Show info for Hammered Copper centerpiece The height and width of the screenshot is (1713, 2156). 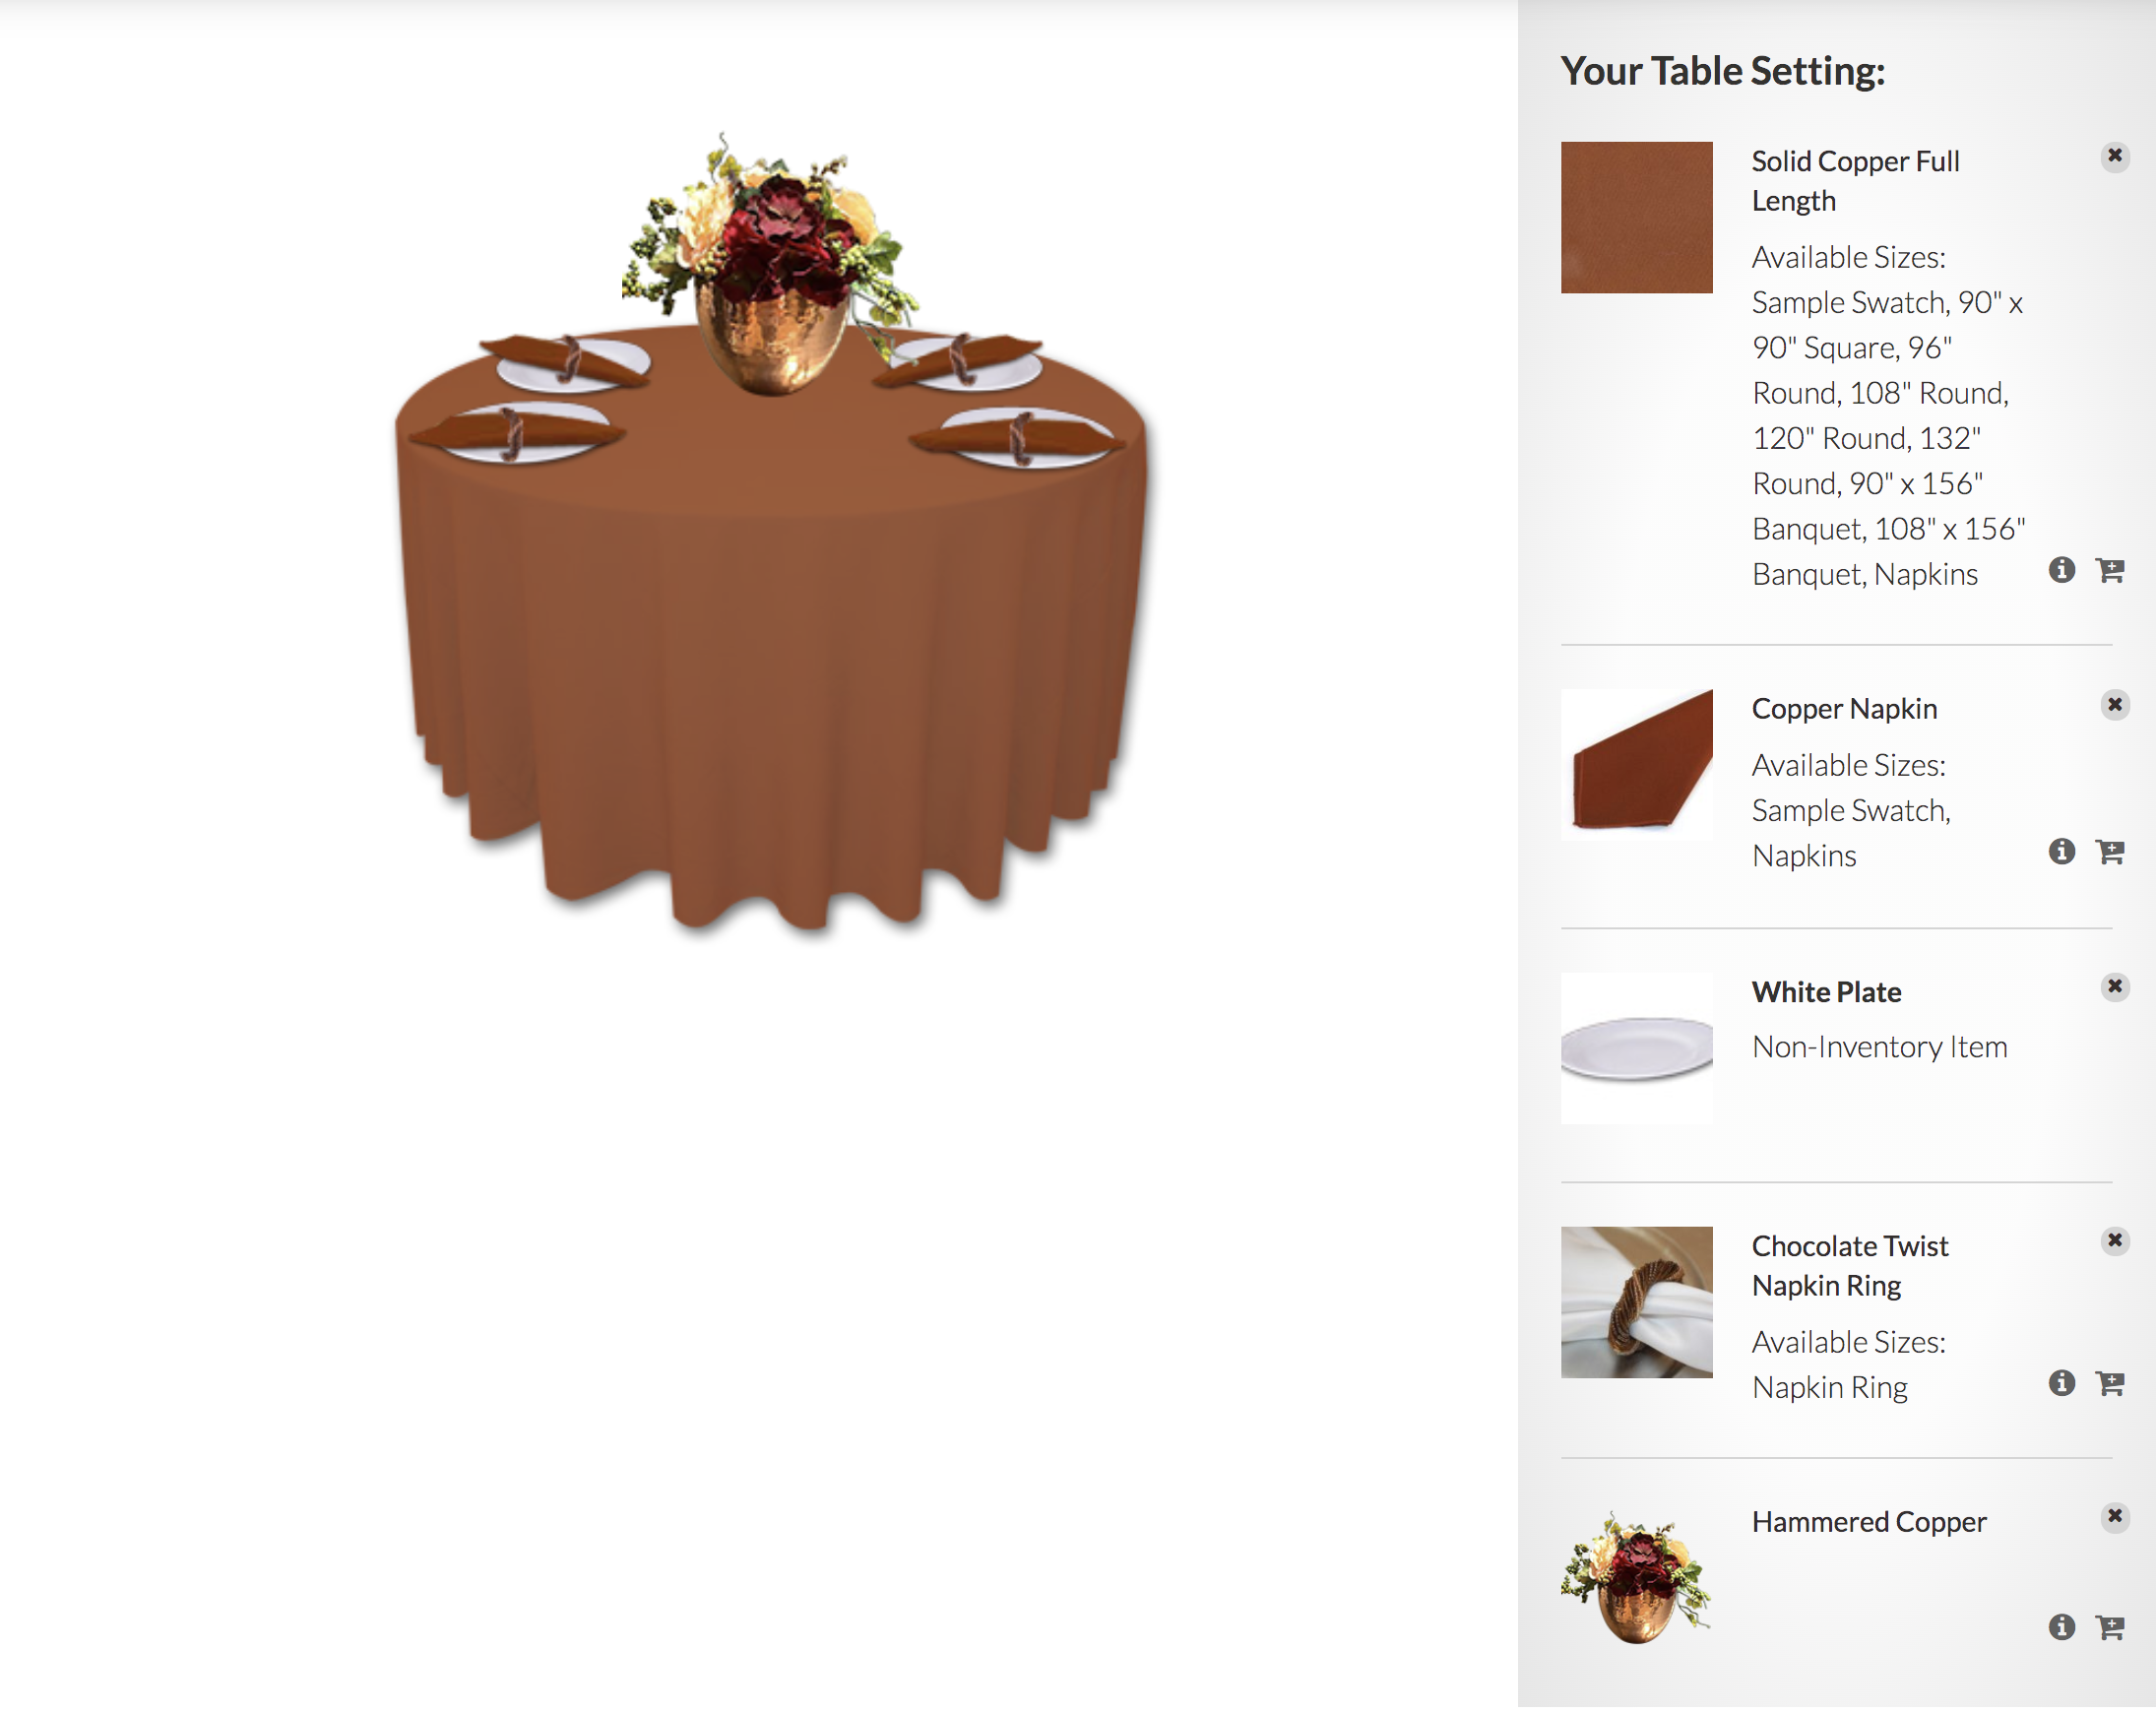pyautogui.click(x=2061, y=1628)
